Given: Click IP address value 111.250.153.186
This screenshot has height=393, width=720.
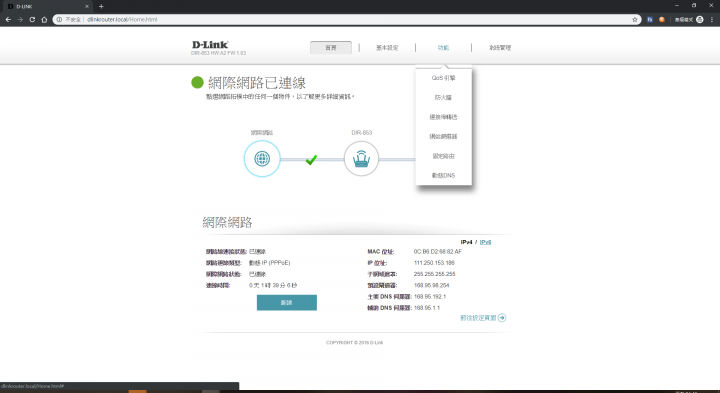Looking at the screenshot, I should tap(434, 263).
